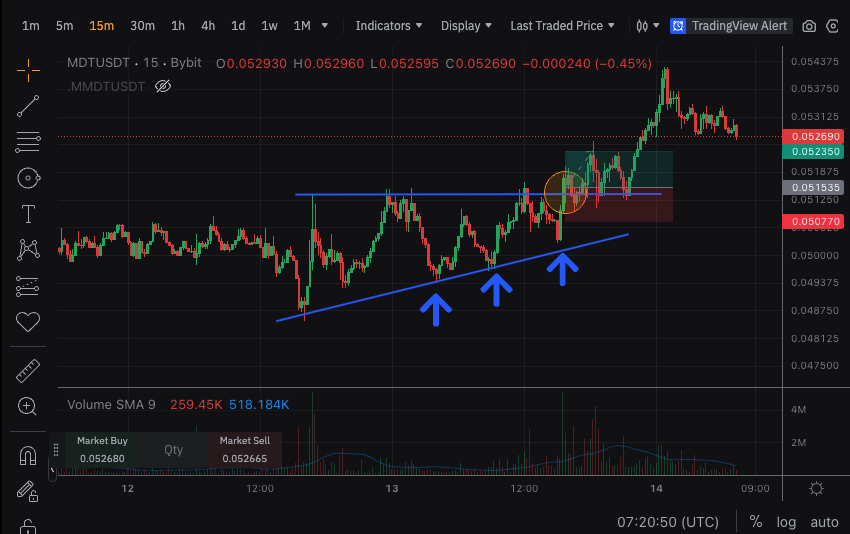Screen dimensions: 850x534
Task: Toggle auto scale mode
Action: pos(824,522)
